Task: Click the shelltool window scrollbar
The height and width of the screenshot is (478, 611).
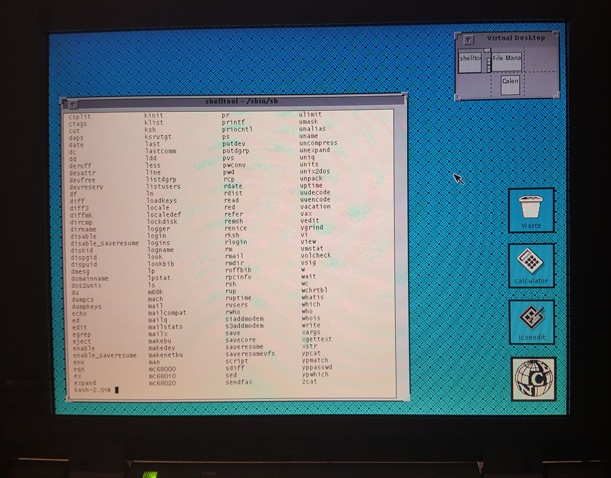Action: click(x=401, y=253)
